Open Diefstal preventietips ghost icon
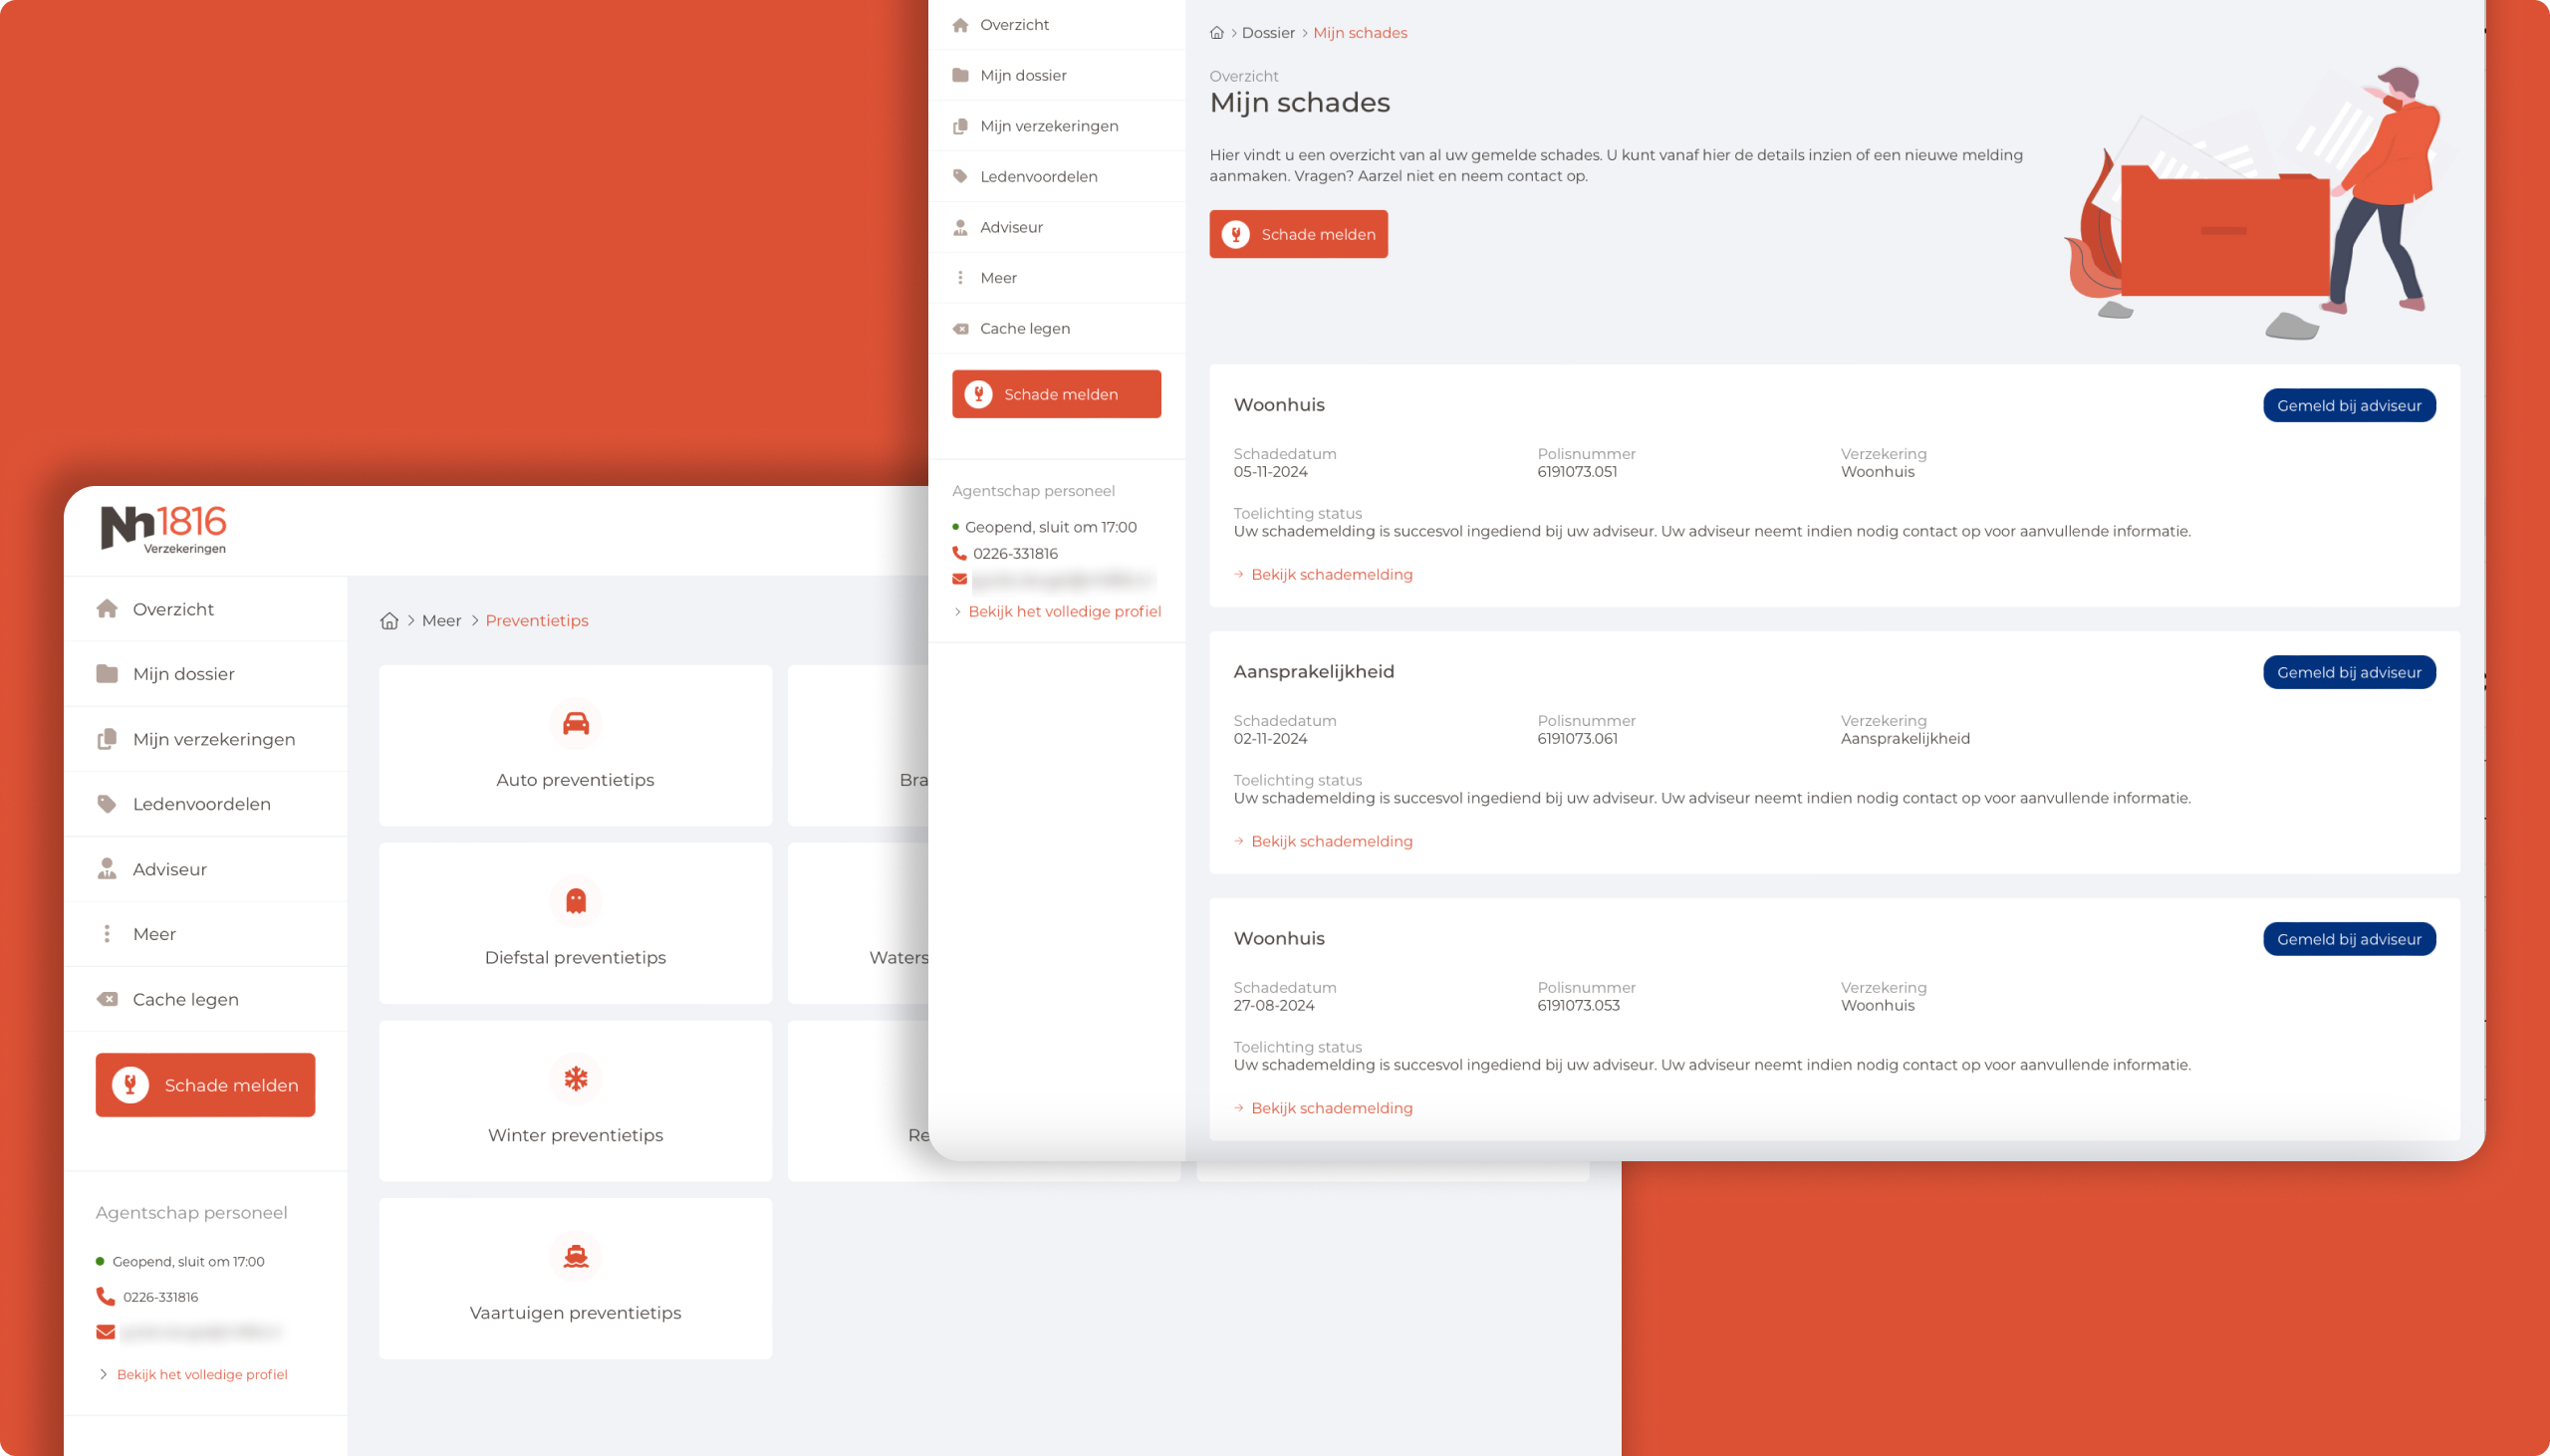This screenshot has height=1456, width=2550. (575, 901)
